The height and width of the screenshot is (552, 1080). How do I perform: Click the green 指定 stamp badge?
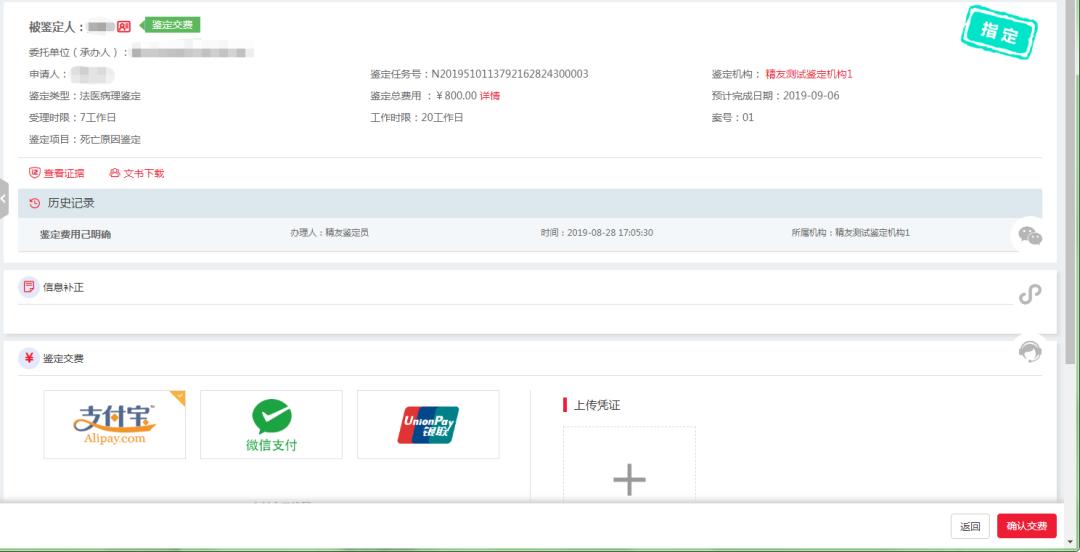(998, 33)
